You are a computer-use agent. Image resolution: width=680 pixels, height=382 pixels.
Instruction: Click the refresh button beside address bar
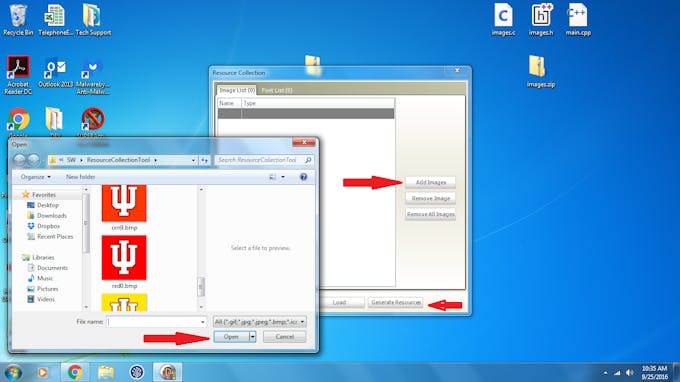click(x=204, y=160)
